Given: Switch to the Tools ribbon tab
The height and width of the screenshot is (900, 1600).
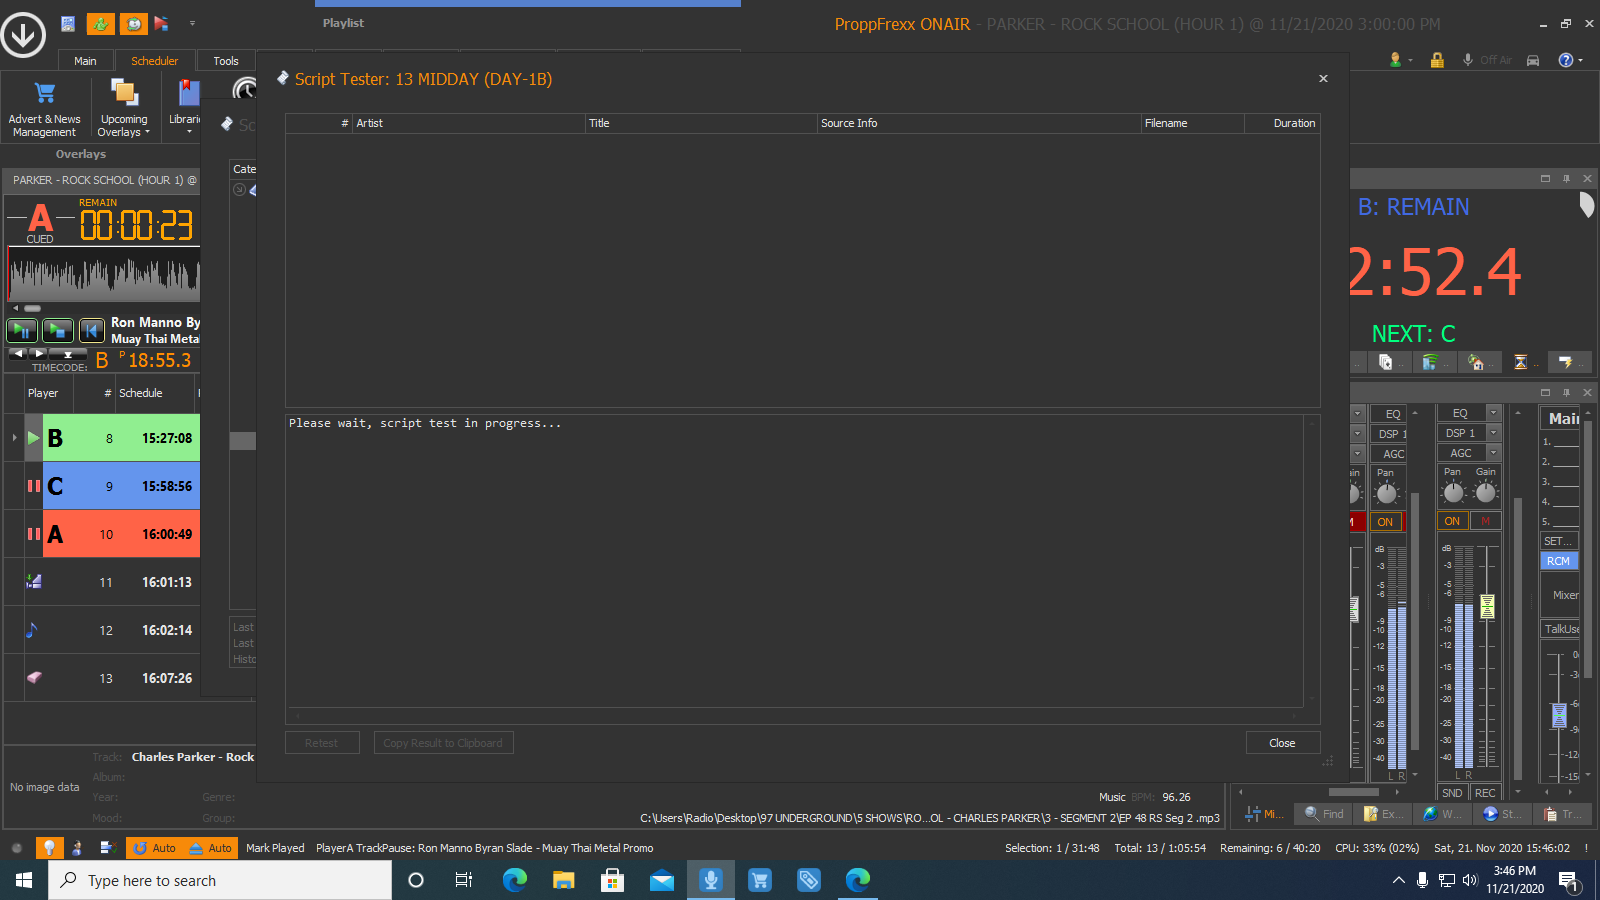Looking at the screenshot, I should (226, 61).
